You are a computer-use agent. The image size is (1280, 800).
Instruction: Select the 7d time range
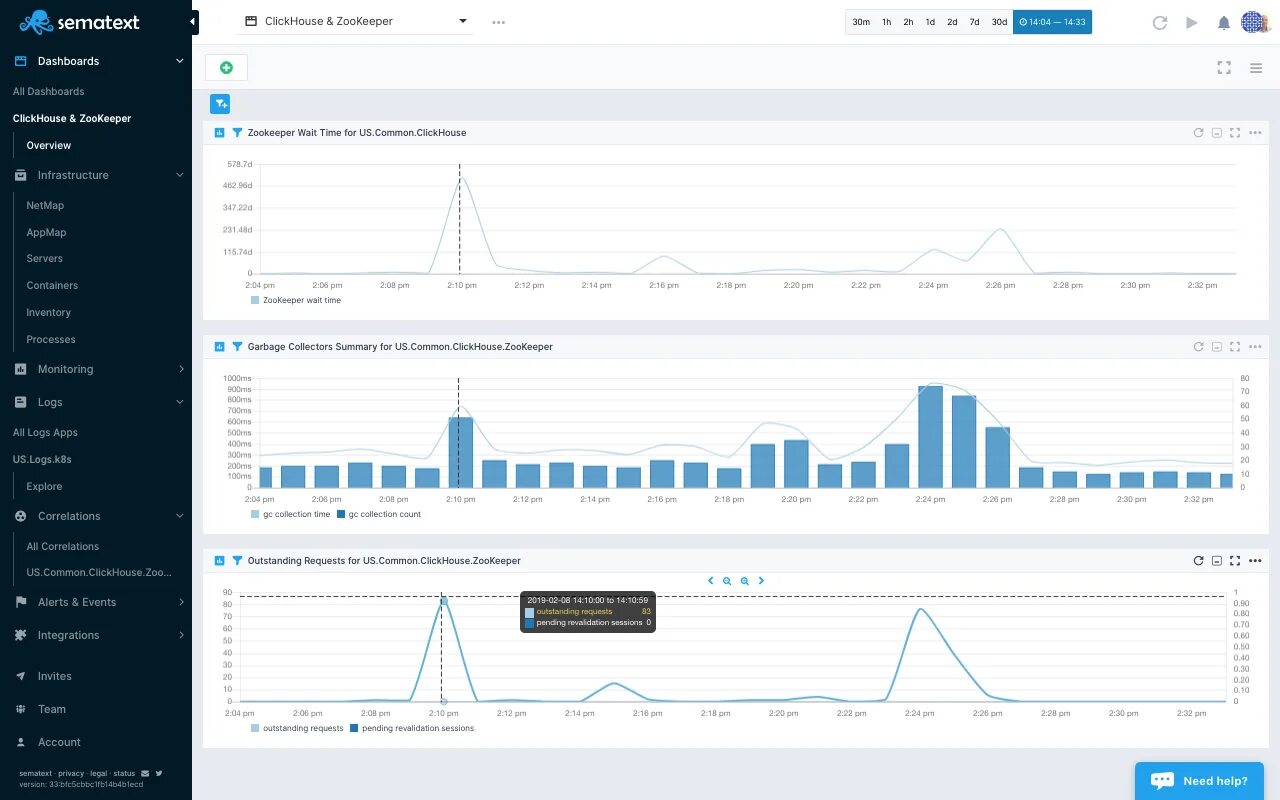(974, 22)
